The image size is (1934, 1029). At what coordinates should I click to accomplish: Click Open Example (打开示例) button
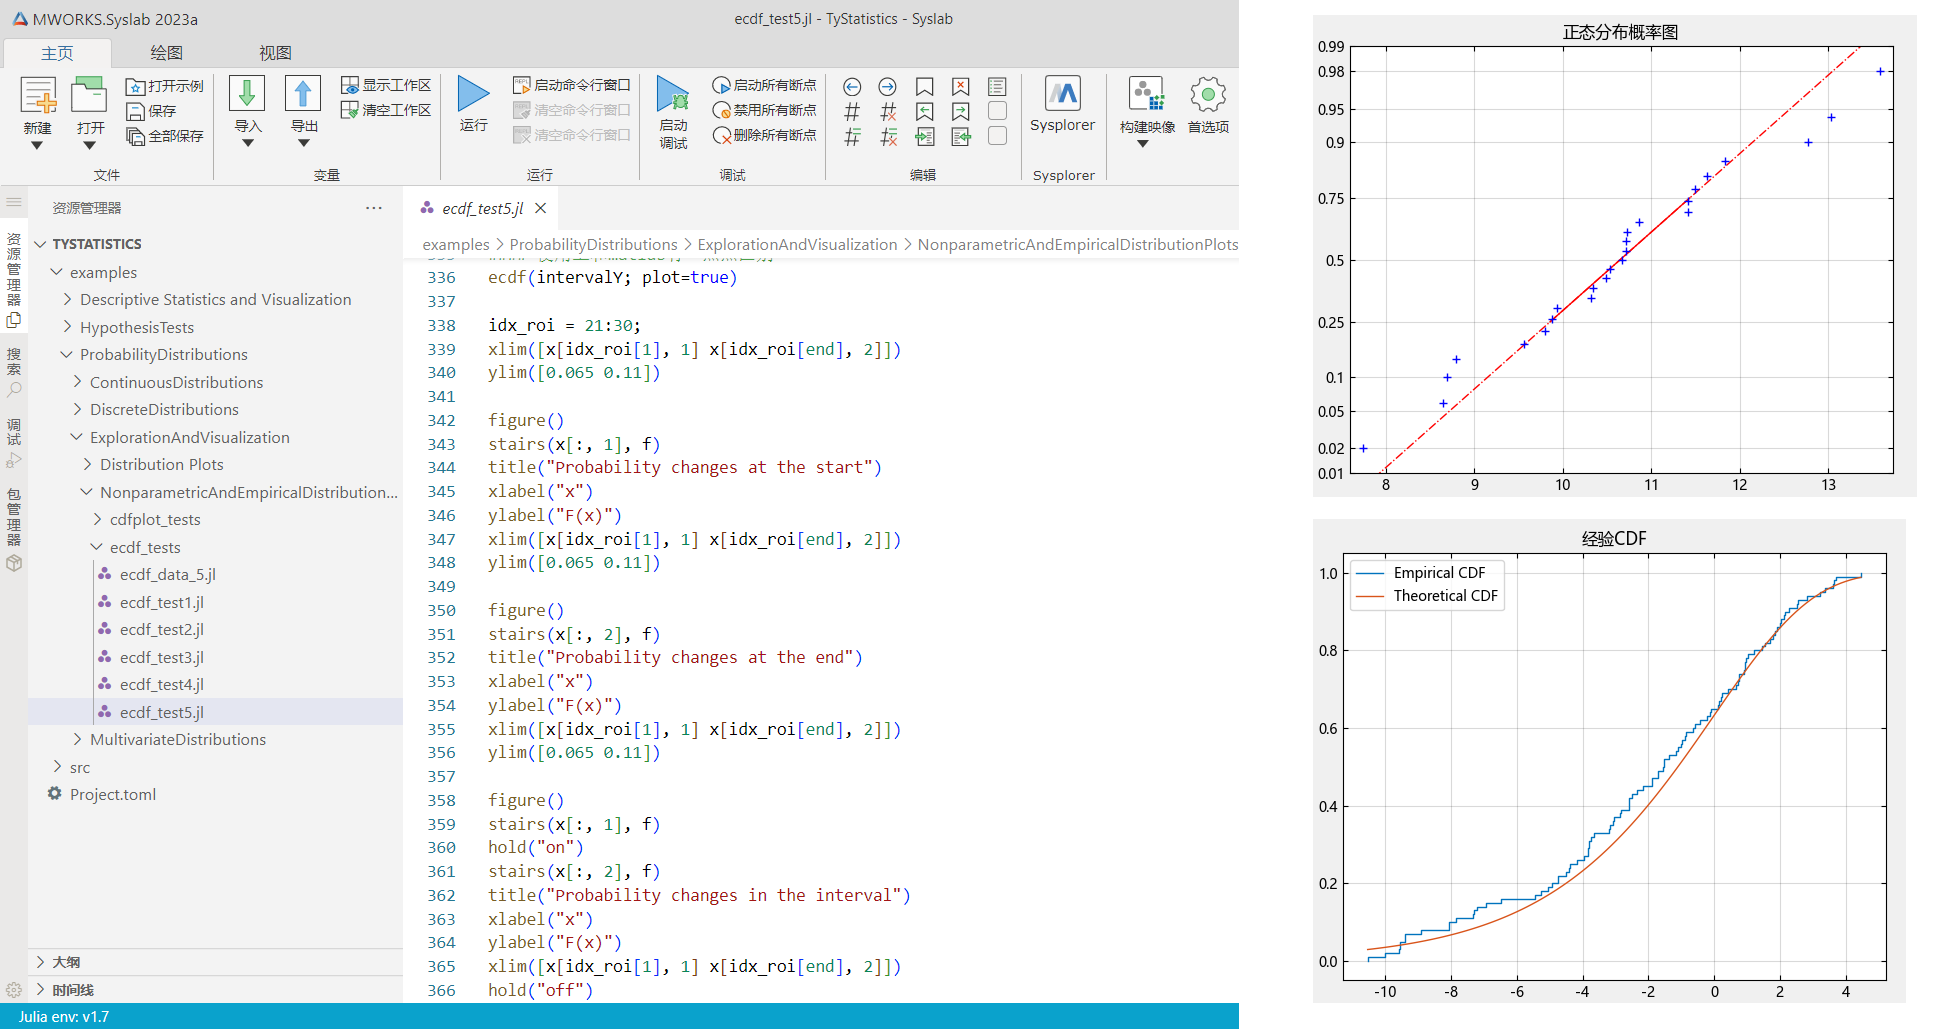click(165, 86)
